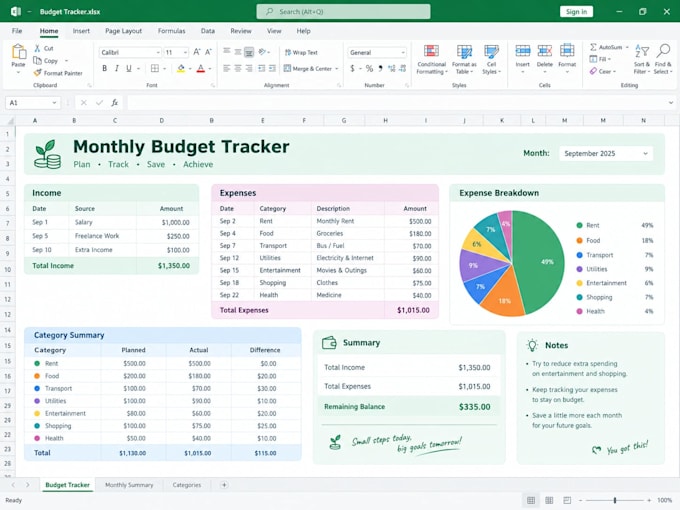This screenshot has width=680, height=510.
Task: Click the Paste clipboard icon
Action: [x=18, y=52]
